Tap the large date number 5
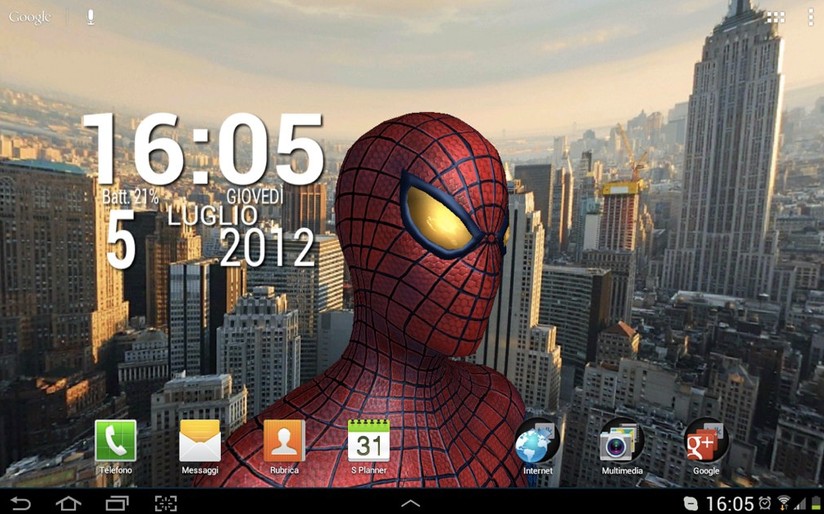The height and width of the screenshot is (514, 824). [121, 240]
